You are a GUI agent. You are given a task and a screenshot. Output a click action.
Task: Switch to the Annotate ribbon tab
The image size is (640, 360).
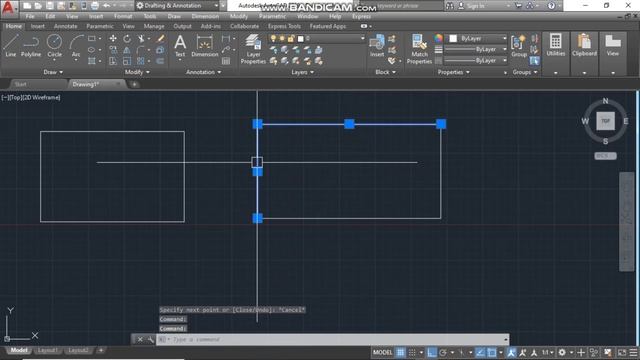point(65,26)
